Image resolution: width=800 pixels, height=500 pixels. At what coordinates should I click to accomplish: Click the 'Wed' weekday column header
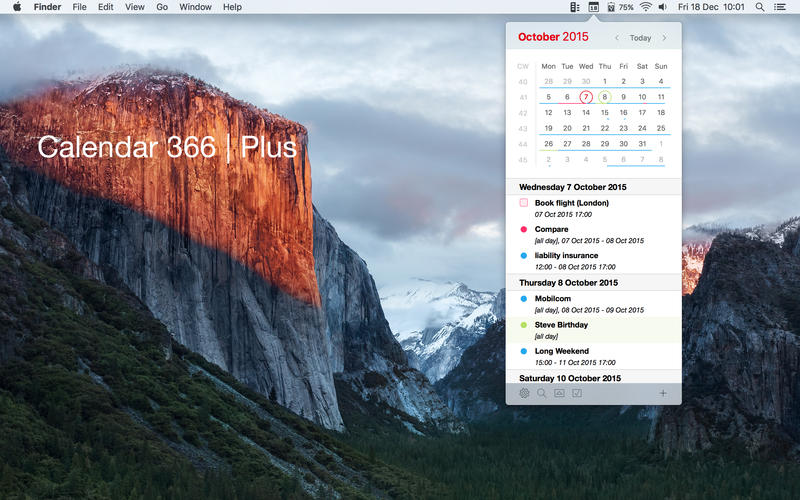[x=586, y=66]
